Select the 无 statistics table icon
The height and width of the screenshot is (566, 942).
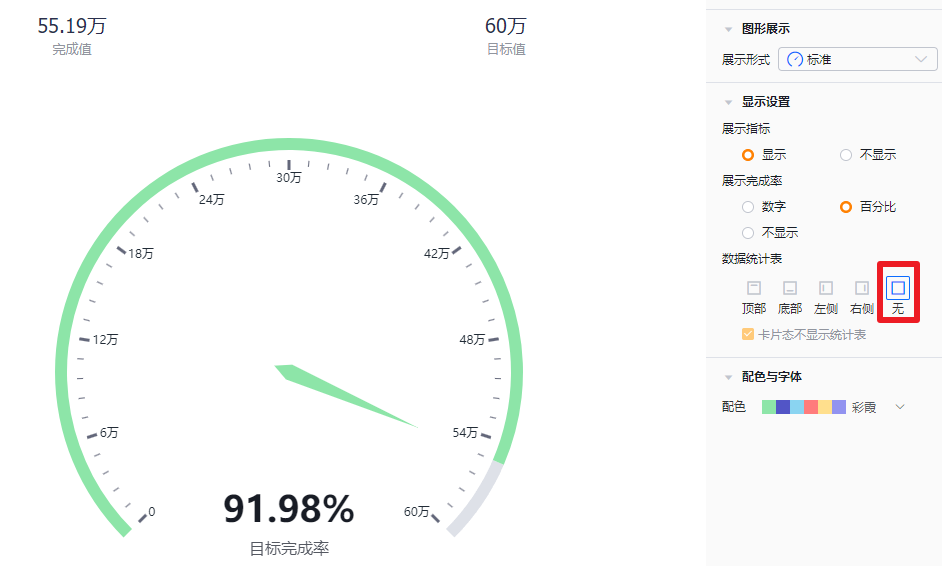898,288
